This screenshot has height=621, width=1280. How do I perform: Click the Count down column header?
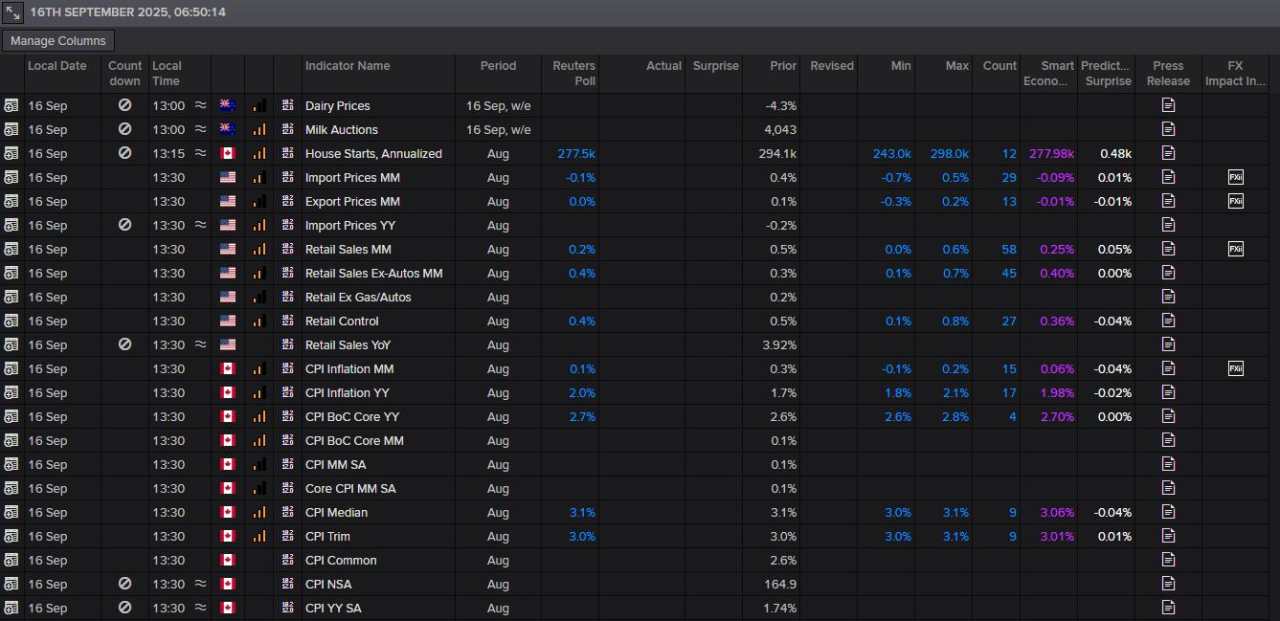[125, 73]
